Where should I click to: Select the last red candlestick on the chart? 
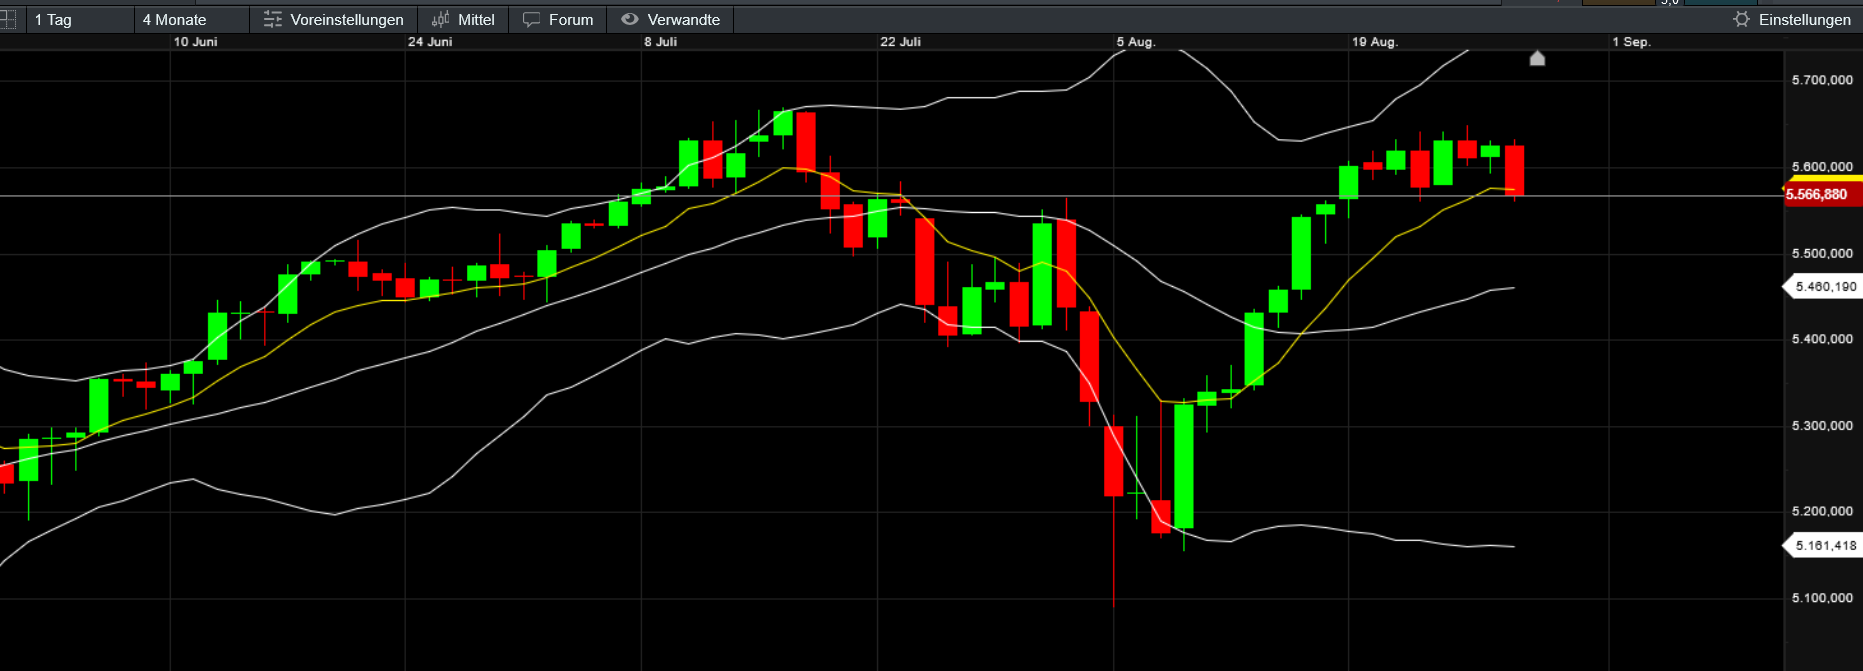coord(1514,170)
